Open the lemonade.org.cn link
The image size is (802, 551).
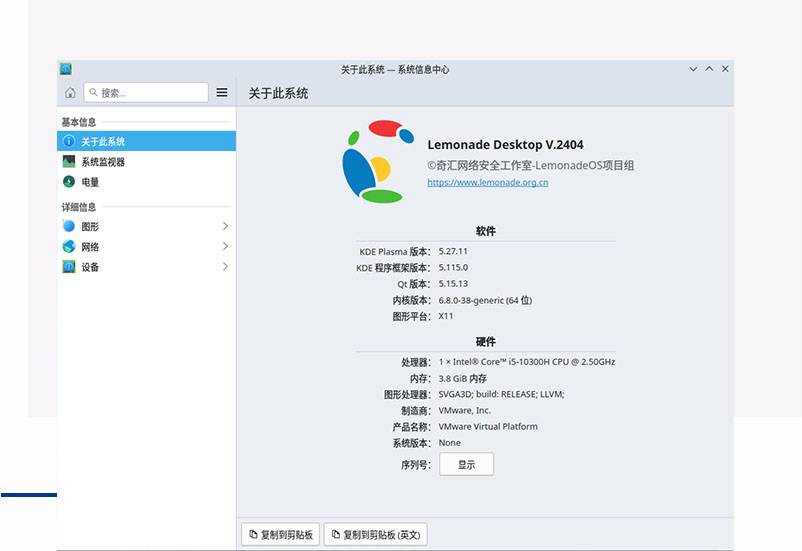pyautogui.click(x=487, y=182)
